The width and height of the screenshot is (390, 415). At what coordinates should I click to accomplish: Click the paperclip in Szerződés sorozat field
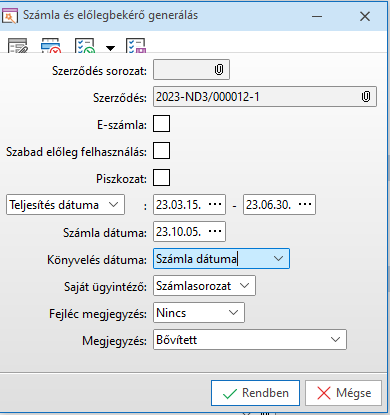click(219, 70)
